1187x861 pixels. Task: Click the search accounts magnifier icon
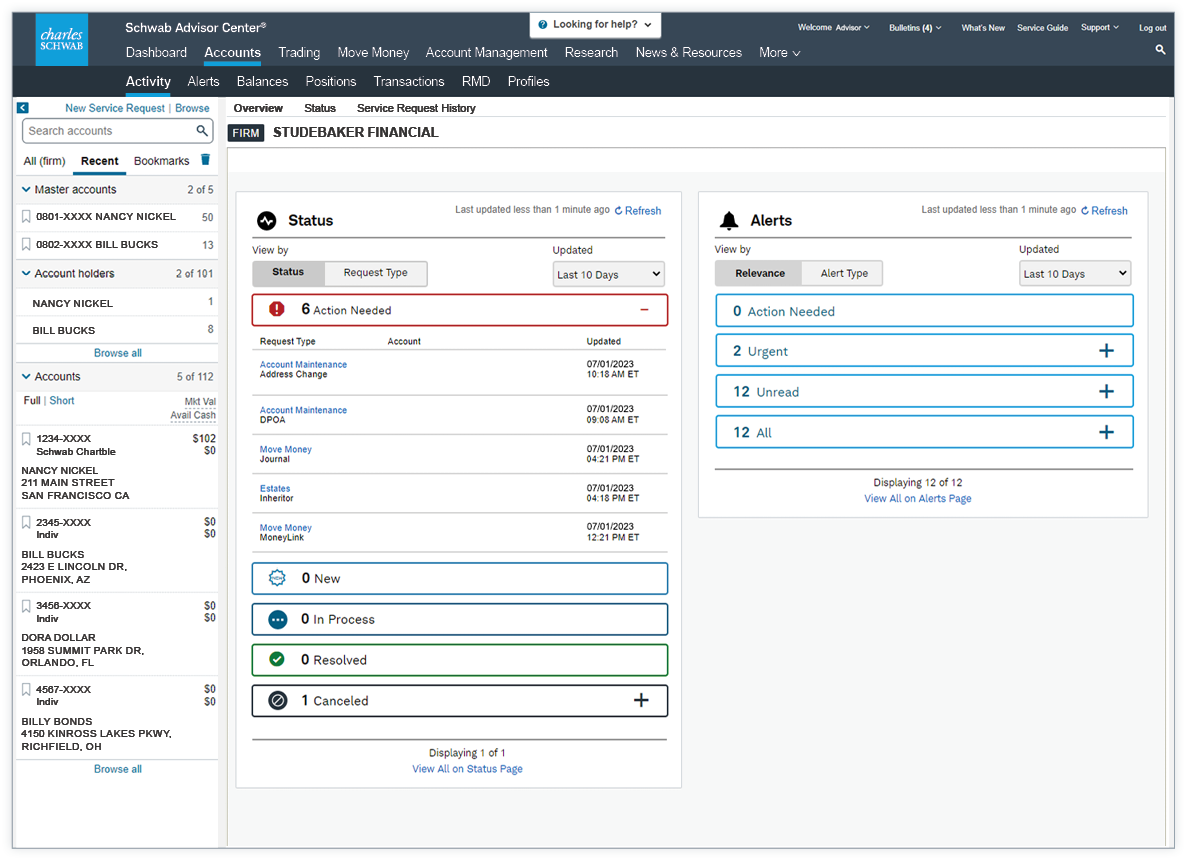pos(202,131)
